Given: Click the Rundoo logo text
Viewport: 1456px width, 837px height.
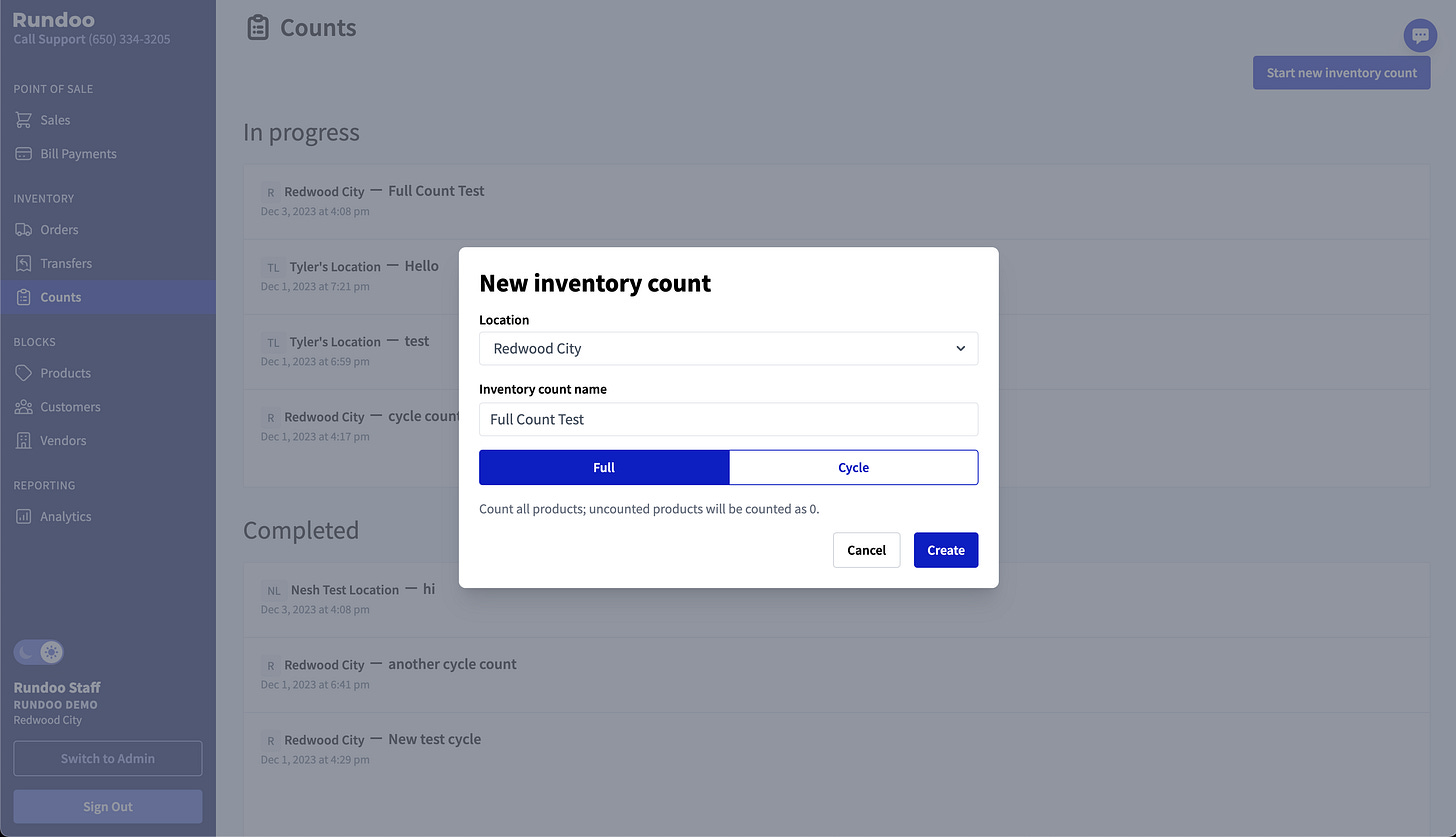Looking at the screenshot, I should coord(54,20).
